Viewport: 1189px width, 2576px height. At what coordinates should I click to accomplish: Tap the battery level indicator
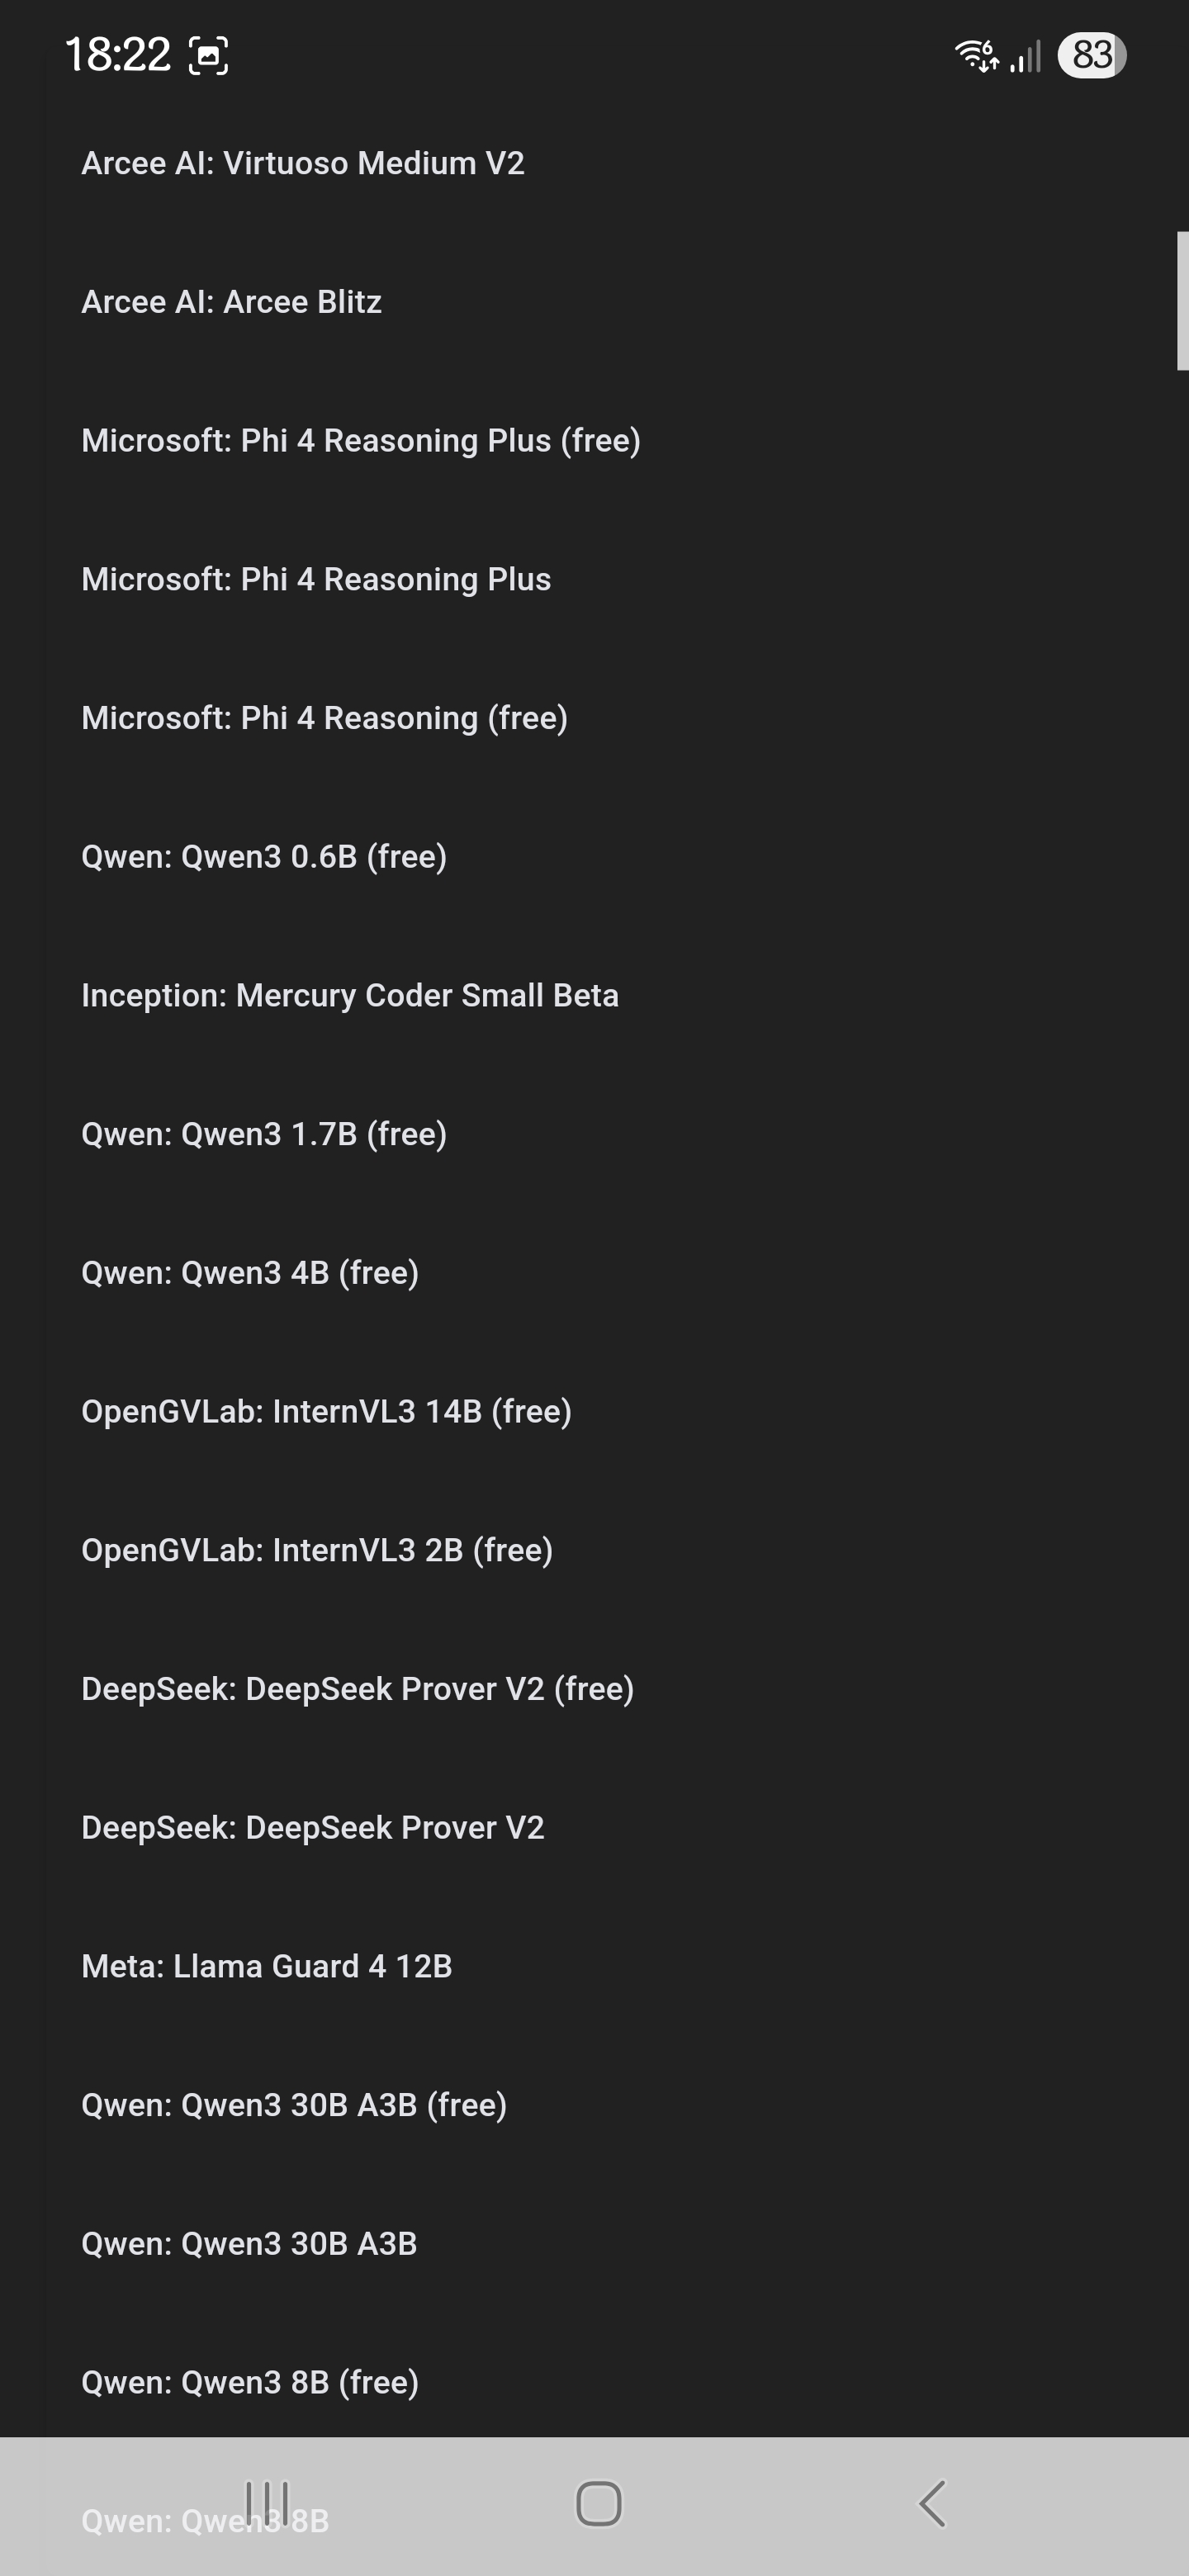(1091, 55)
